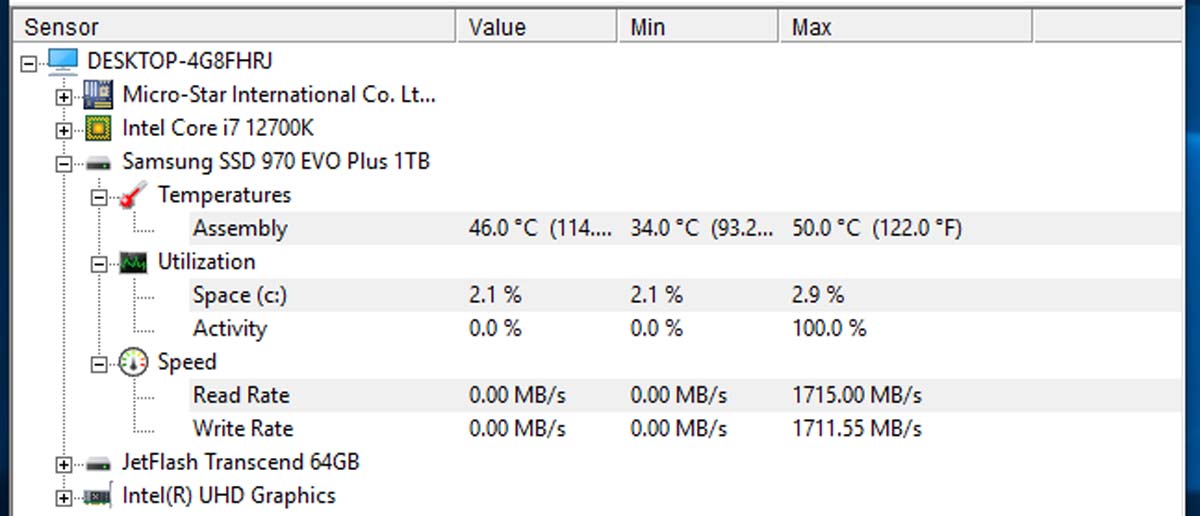1200x516 pixels.
Task: Click the Temperatures thermometer icon
Action: click(x=133, y=196)
